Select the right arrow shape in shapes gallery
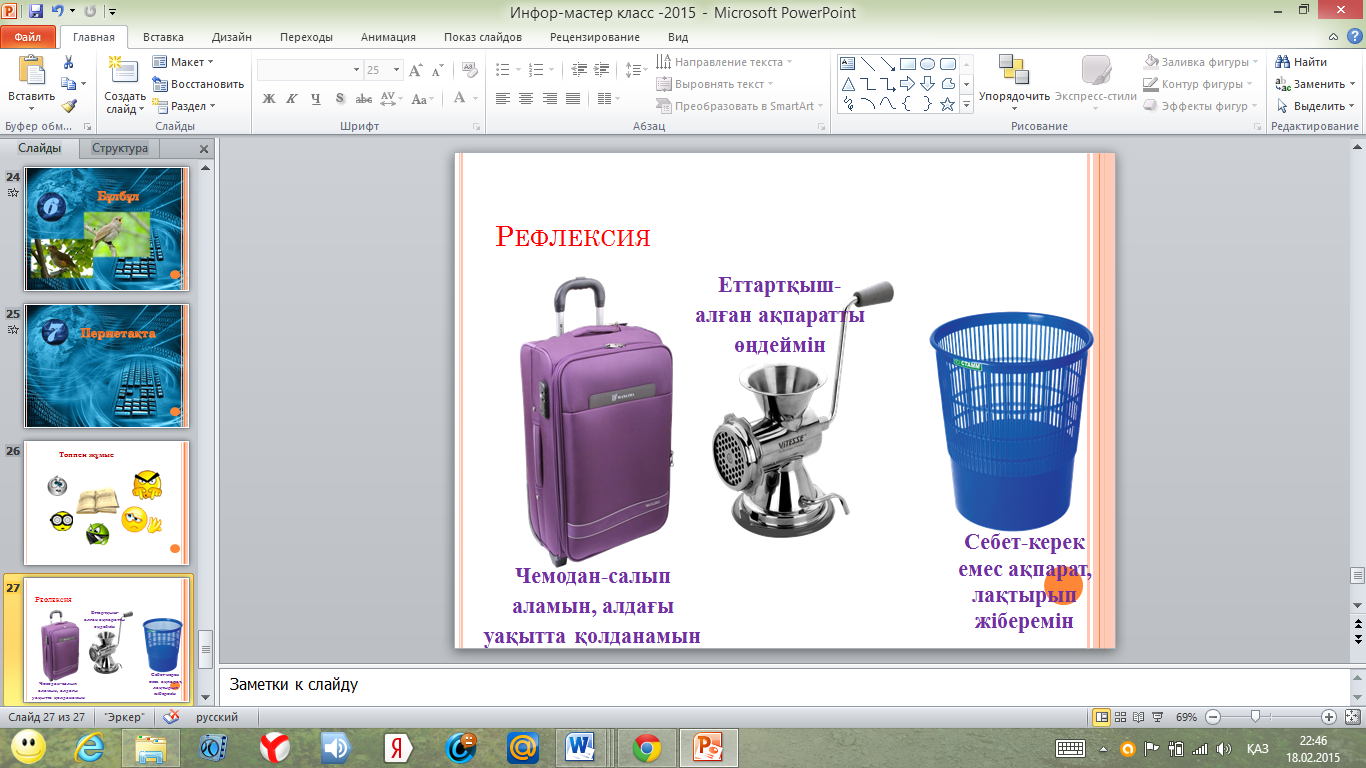The height and width of the screenshot is (768, 1366). point(907,84)
